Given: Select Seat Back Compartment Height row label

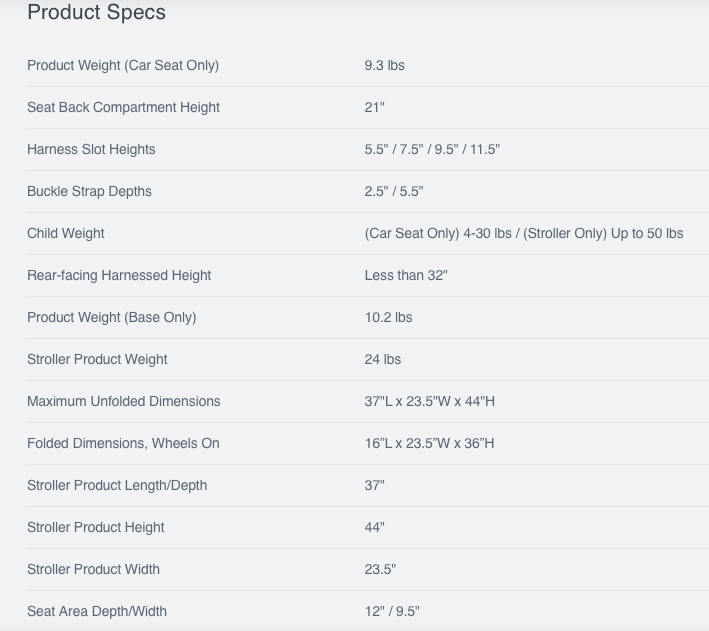Looking at the screenshot, I should [x=123, y=108].
